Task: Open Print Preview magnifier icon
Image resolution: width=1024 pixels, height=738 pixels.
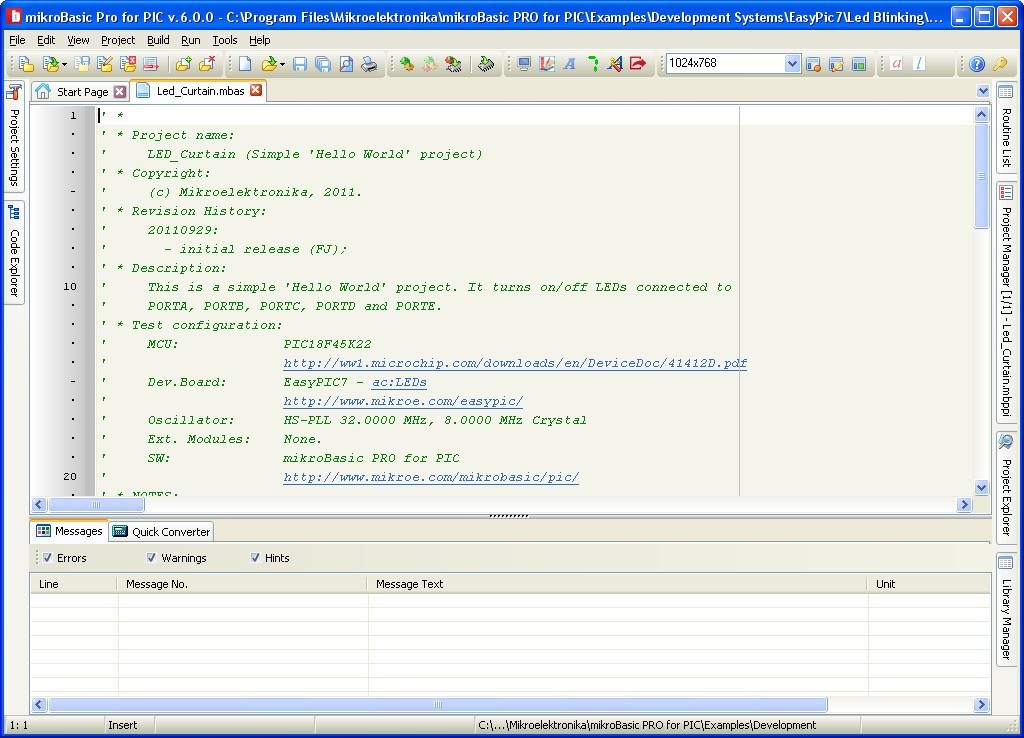Action: 346,63
